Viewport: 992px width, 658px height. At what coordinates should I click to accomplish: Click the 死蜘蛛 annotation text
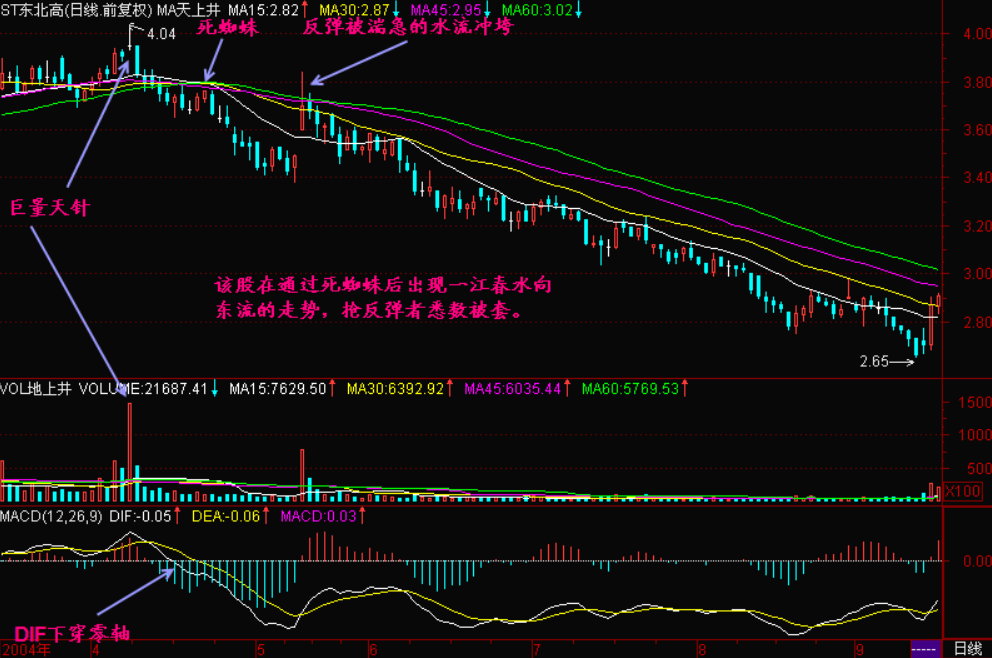point(227,28)
